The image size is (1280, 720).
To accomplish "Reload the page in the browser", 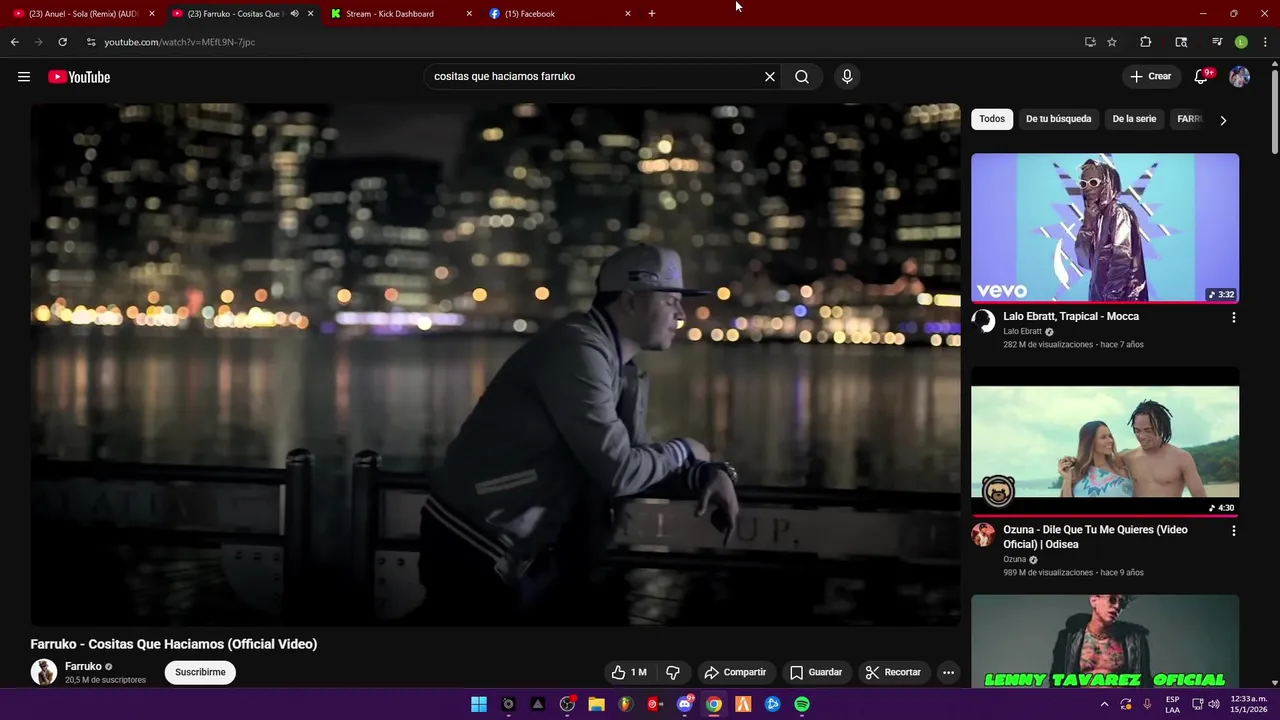I will (62, 42).
